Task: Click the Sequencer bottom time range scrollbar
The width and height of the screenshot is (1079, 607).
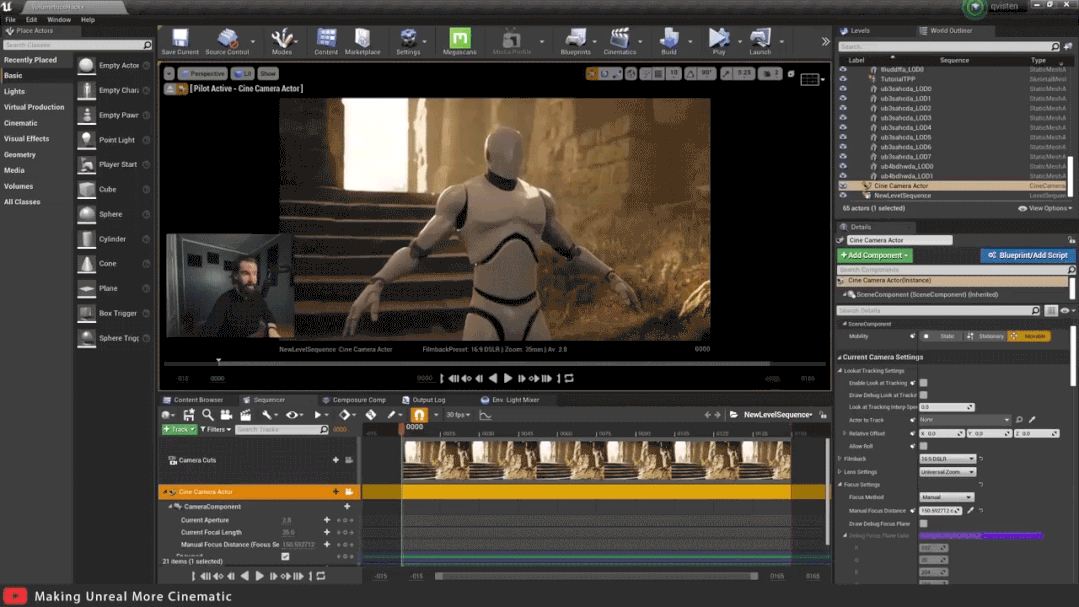Action: (596, 576)
